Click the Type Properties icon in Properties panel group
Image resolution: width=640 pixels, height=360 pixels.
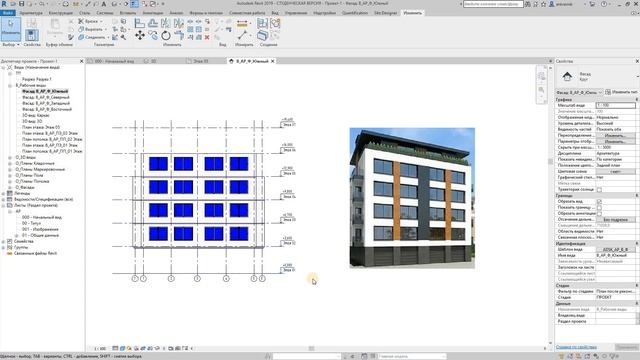[x=31, y=23]
